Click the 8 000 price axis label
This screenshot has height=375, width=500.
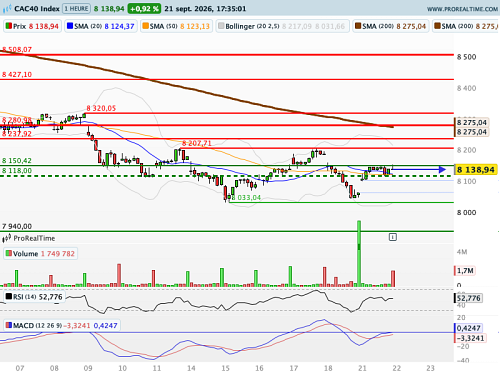coord(467,213)
